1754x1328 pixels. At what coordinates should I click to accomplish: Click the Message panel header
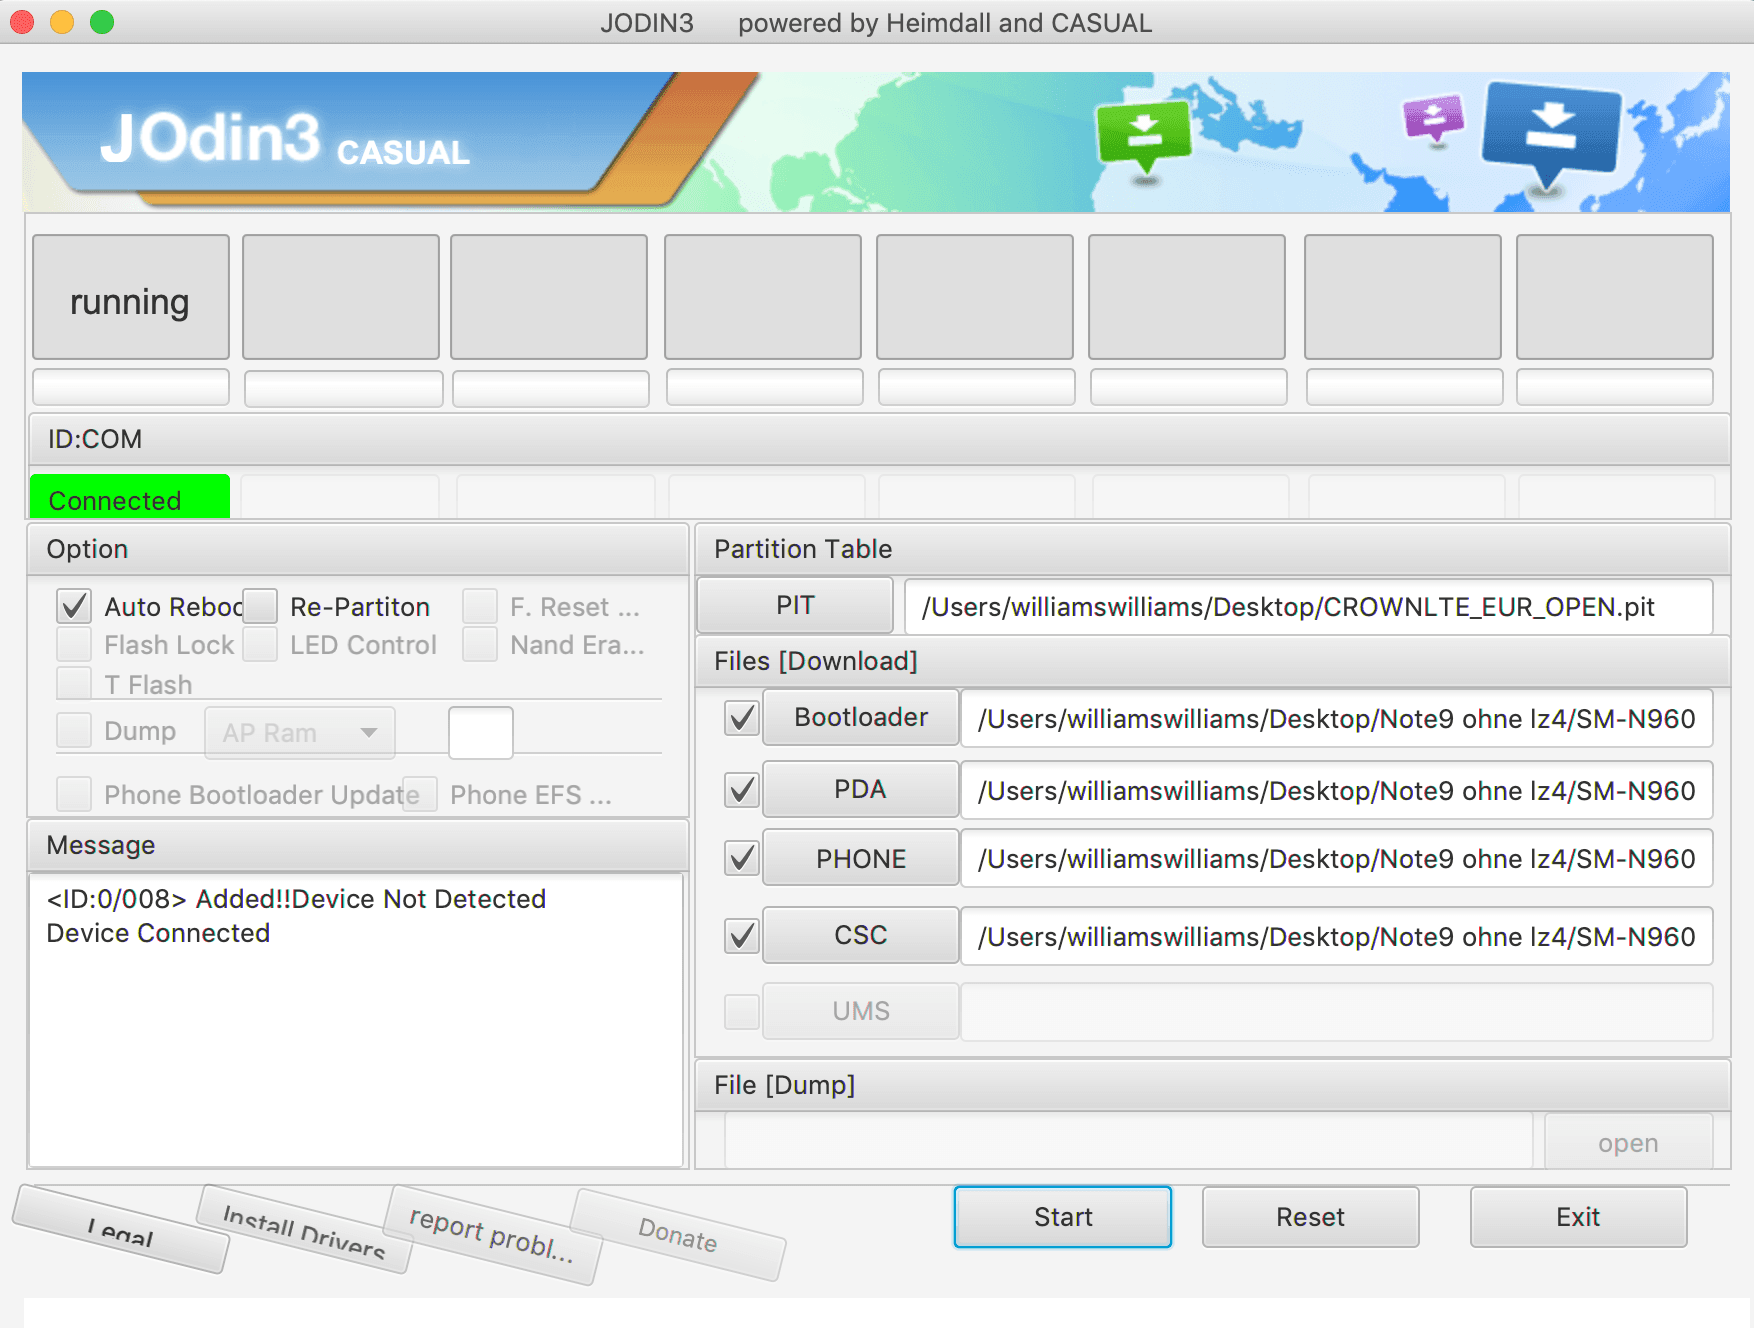click(358, 845)
